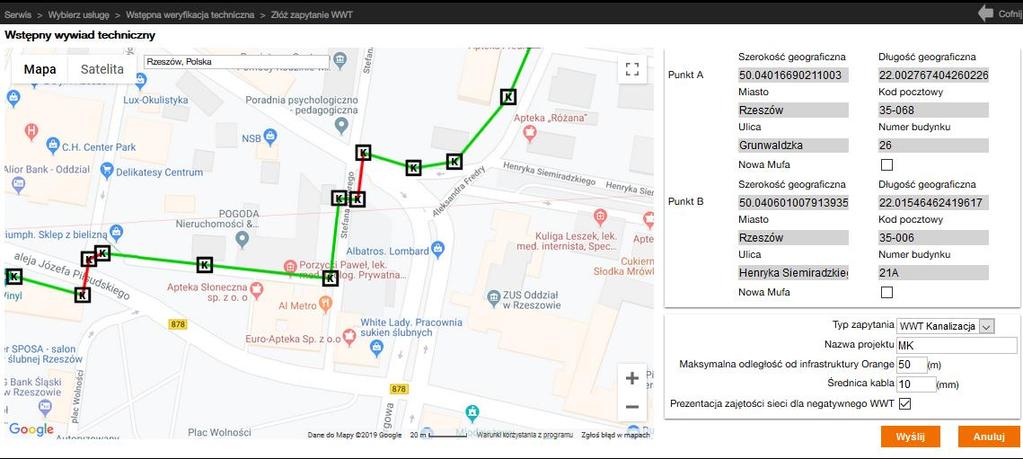Click the Albatros Lombard shop pin

[438, 248]
